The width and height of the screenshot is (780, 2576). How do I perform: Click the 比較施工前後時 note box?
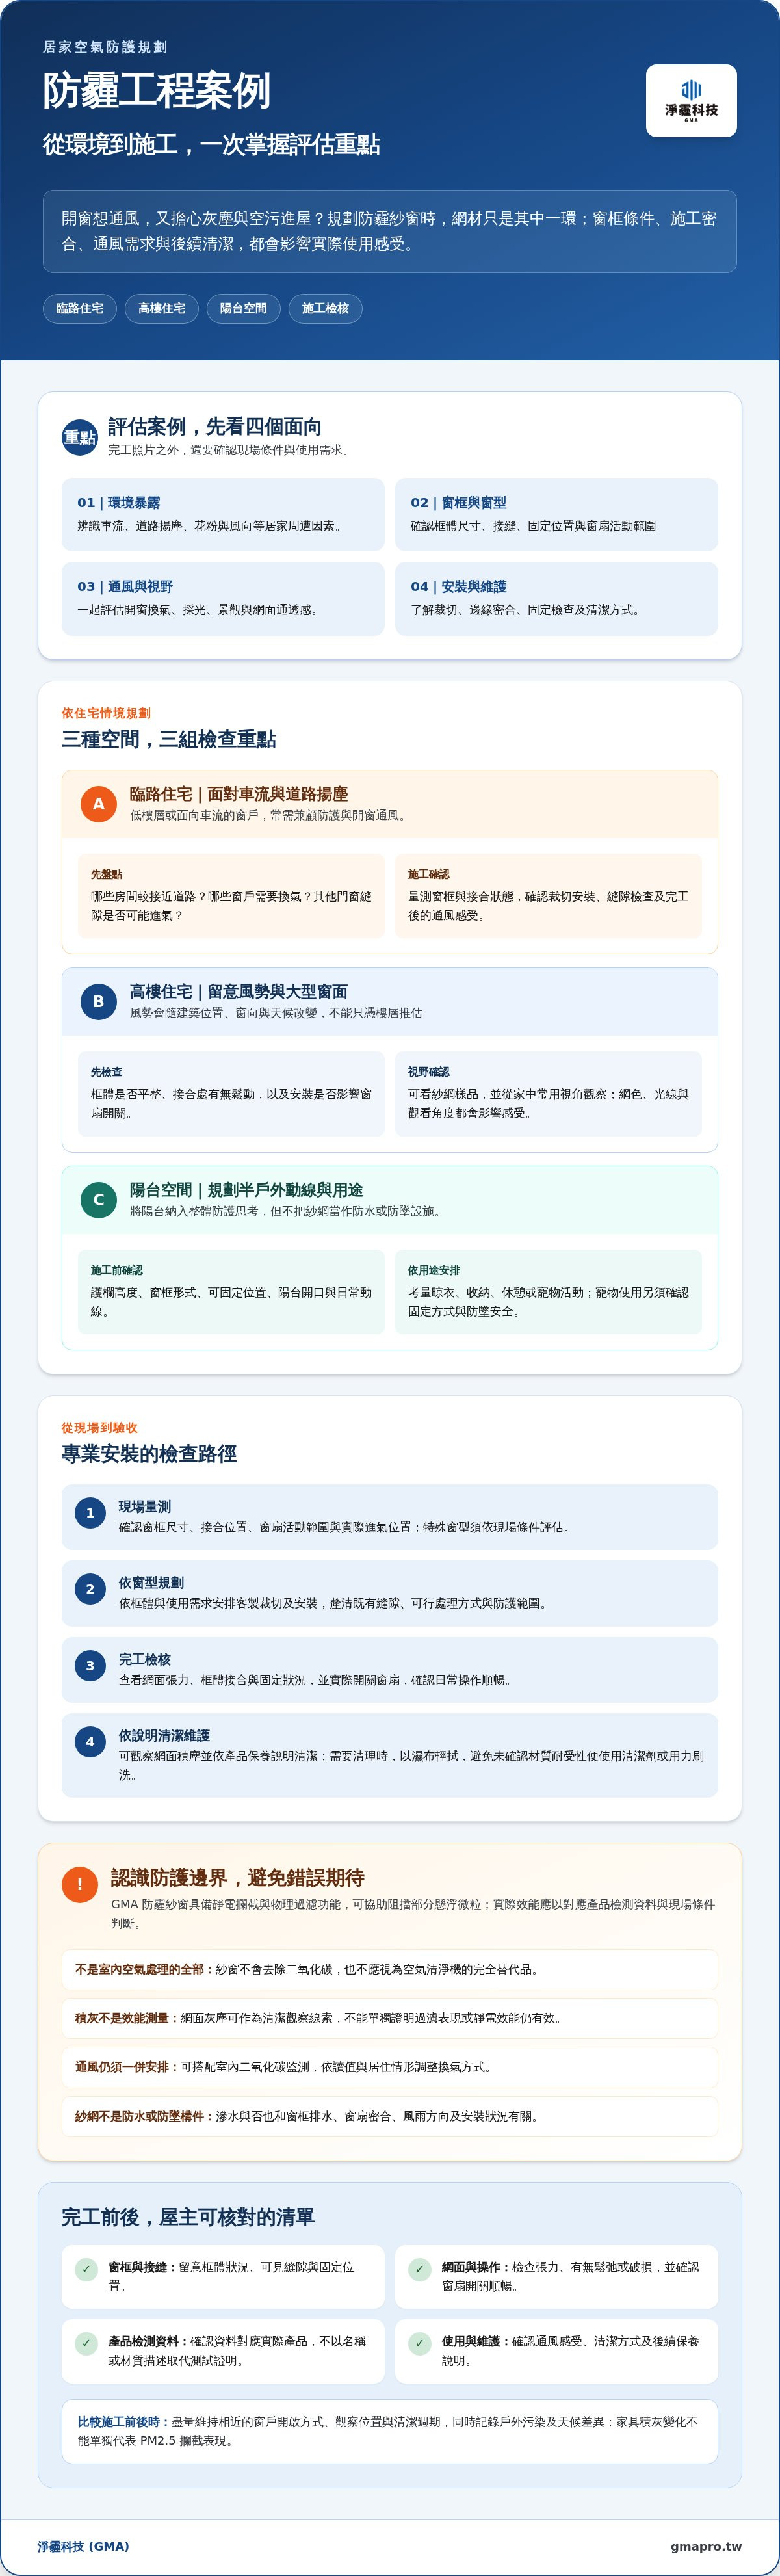point(390,2431)
